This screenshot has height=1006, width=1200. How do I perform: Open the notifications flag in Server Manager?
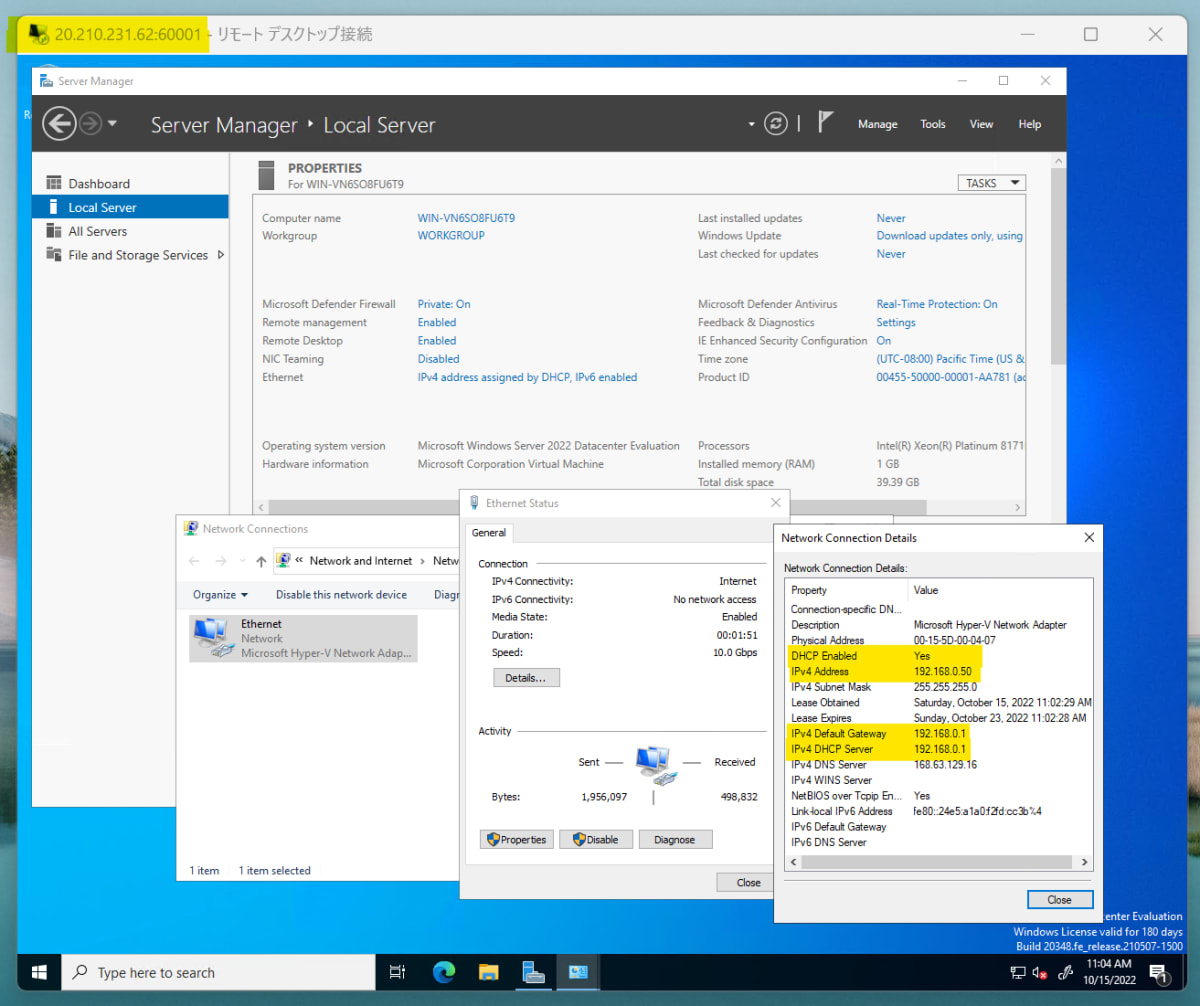(826, 123)
